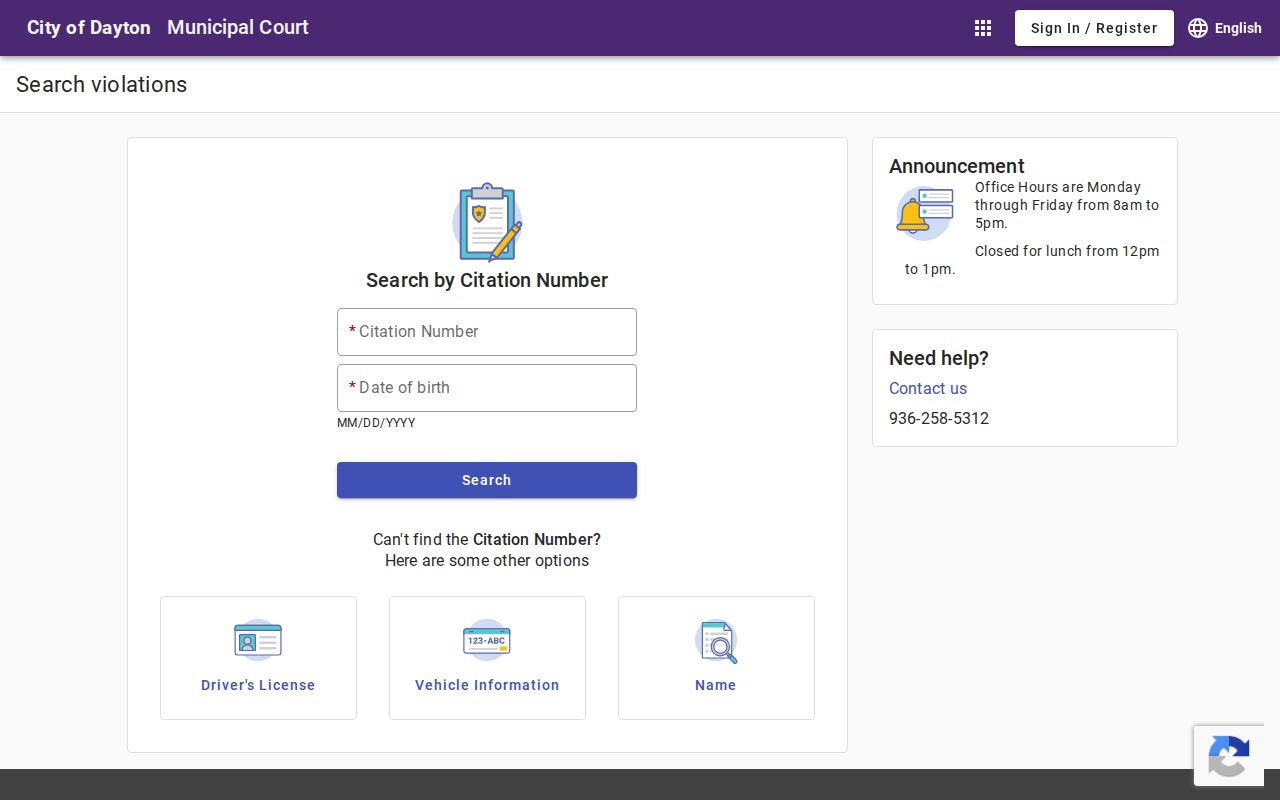Click the Driver's License card icon
This screenshot has height=800, width=1280.
click(258, 640)
